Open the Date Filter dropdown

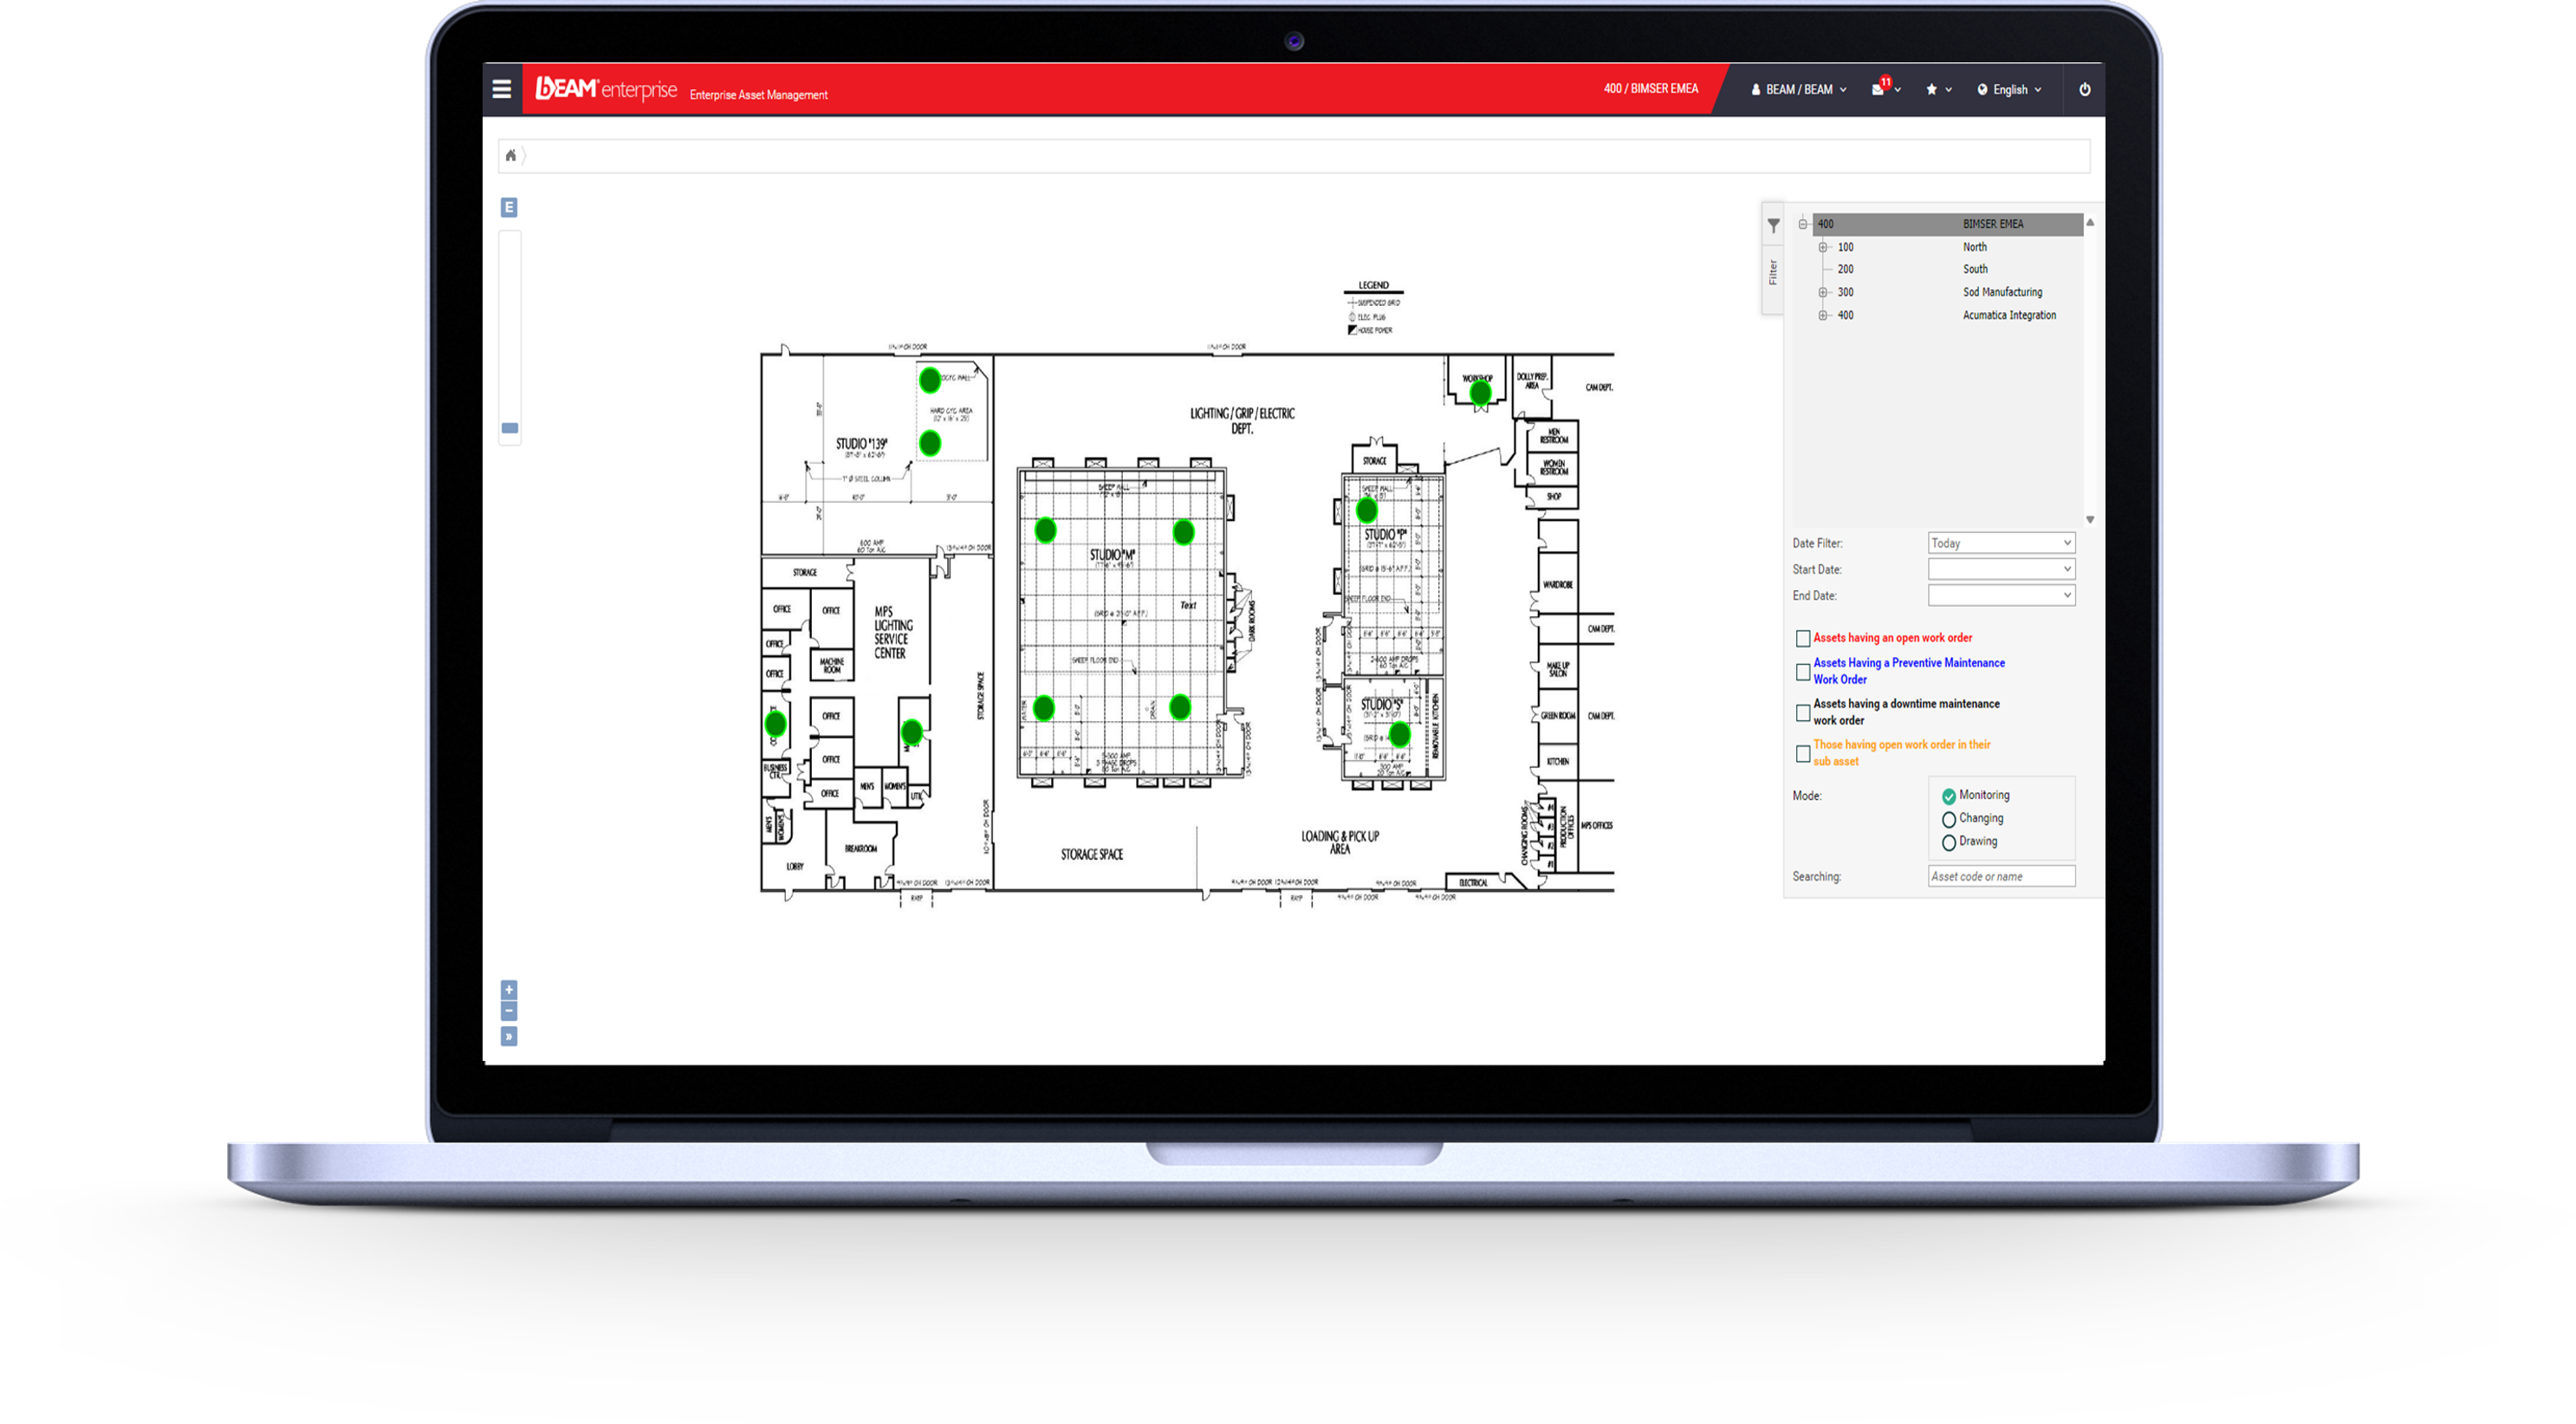(2001, 543)
